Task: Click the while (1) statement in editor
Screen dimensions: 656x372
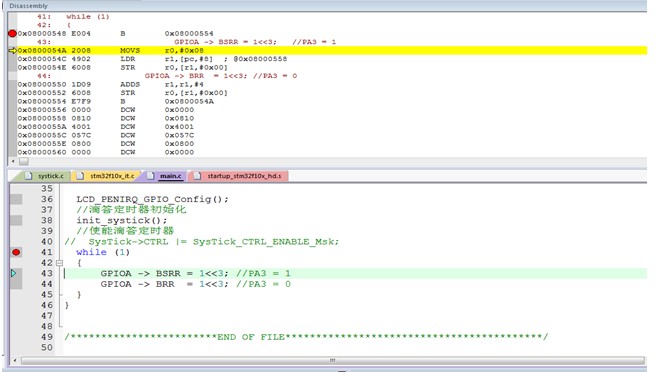Action: coord(103,252)
